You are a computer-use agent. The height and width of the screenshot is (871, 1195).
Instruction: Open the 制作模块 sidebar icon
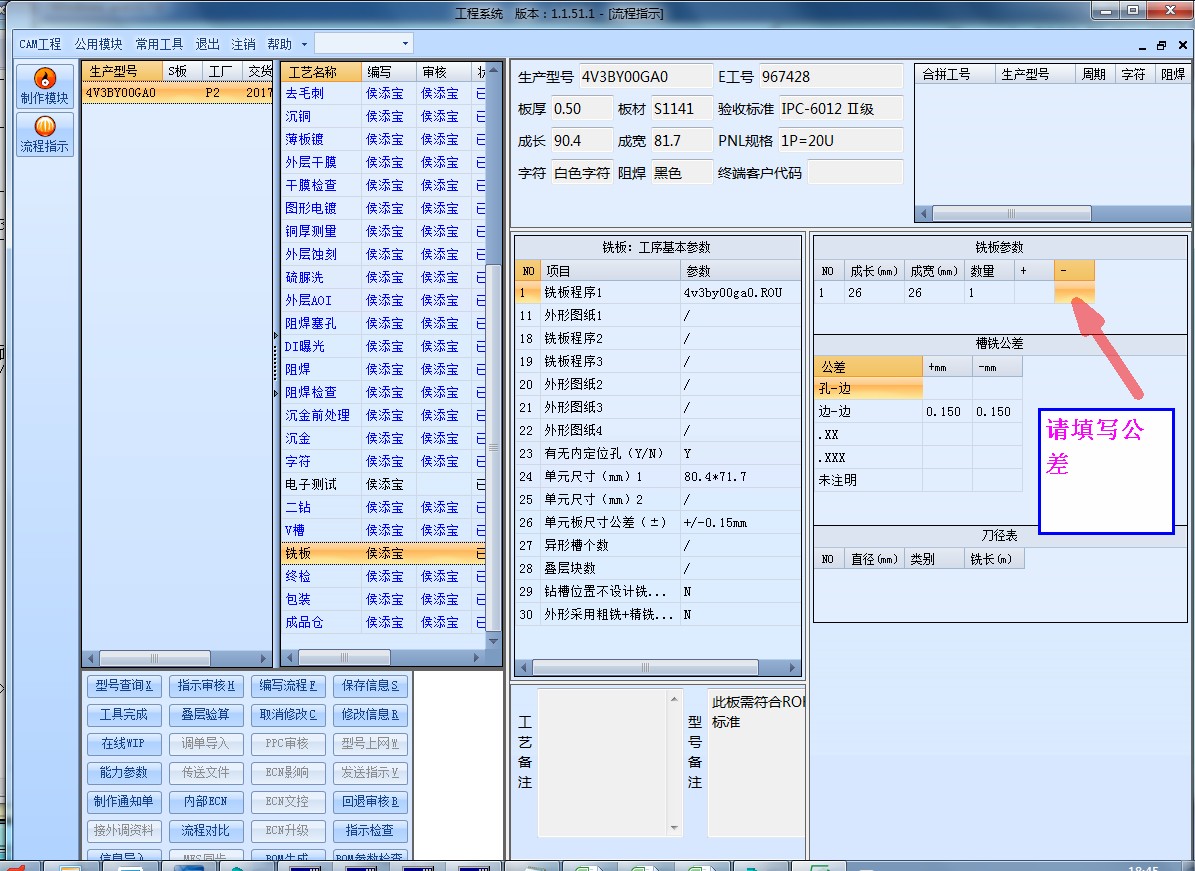(45, 85)
